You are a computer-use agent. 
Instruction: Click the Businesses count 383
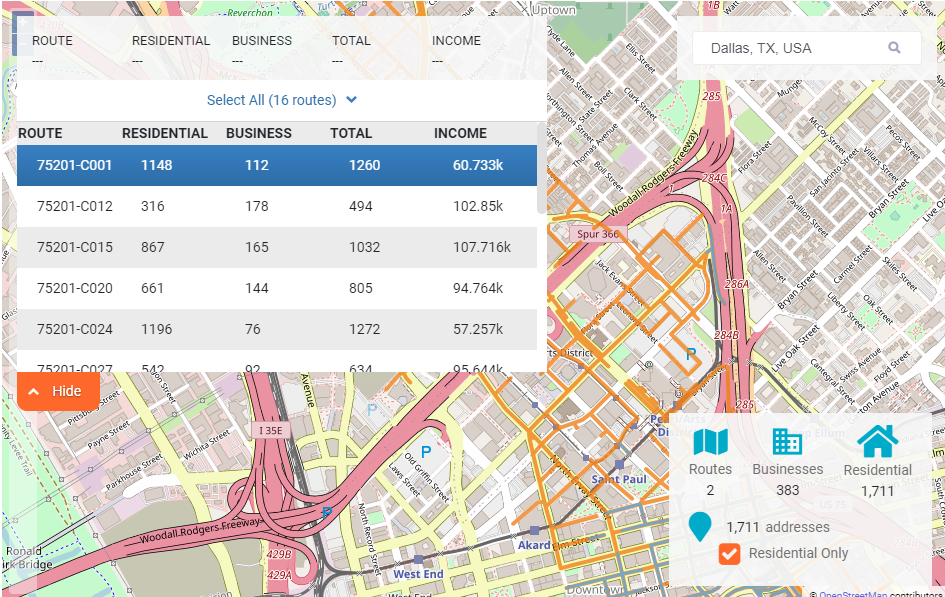coord(787,490)
